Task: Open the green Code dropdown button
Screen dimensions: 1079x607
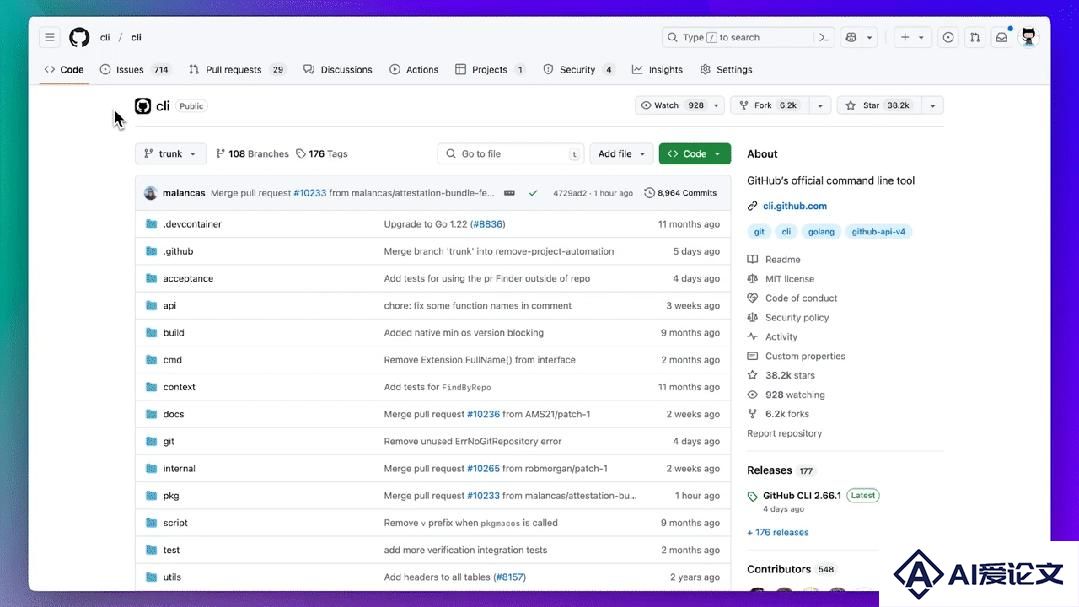Action: (694, 154)
